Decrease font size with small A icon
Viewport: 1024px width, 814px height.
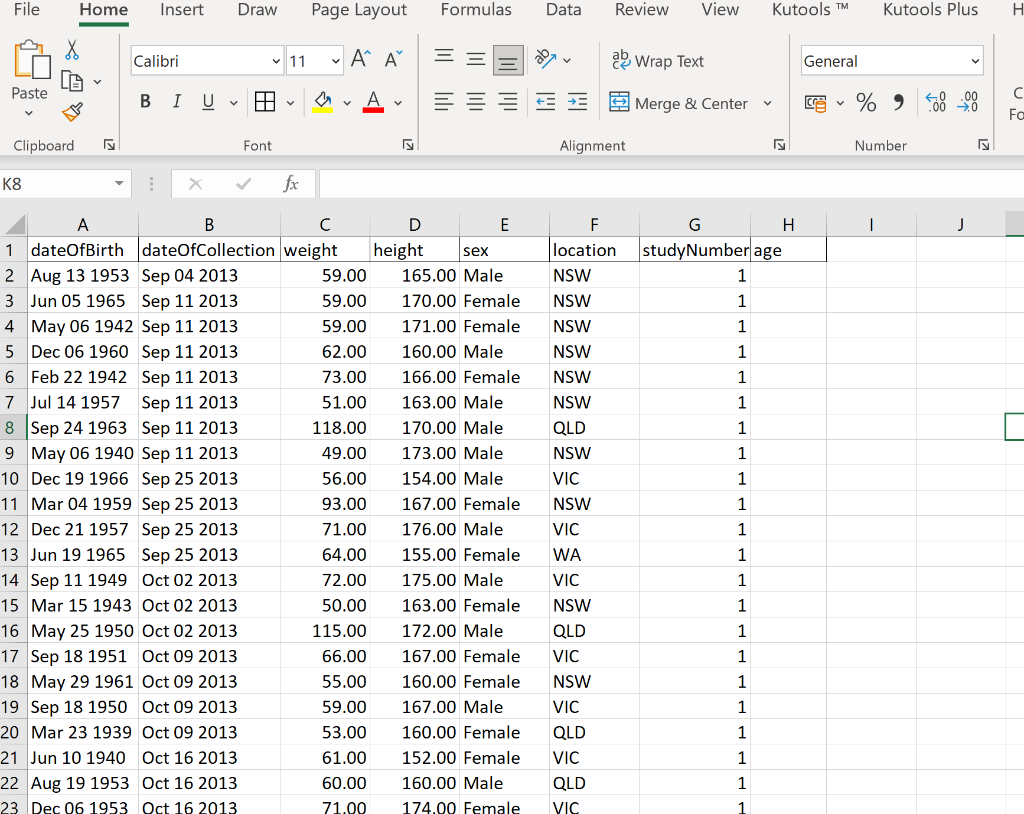(393, 59)
